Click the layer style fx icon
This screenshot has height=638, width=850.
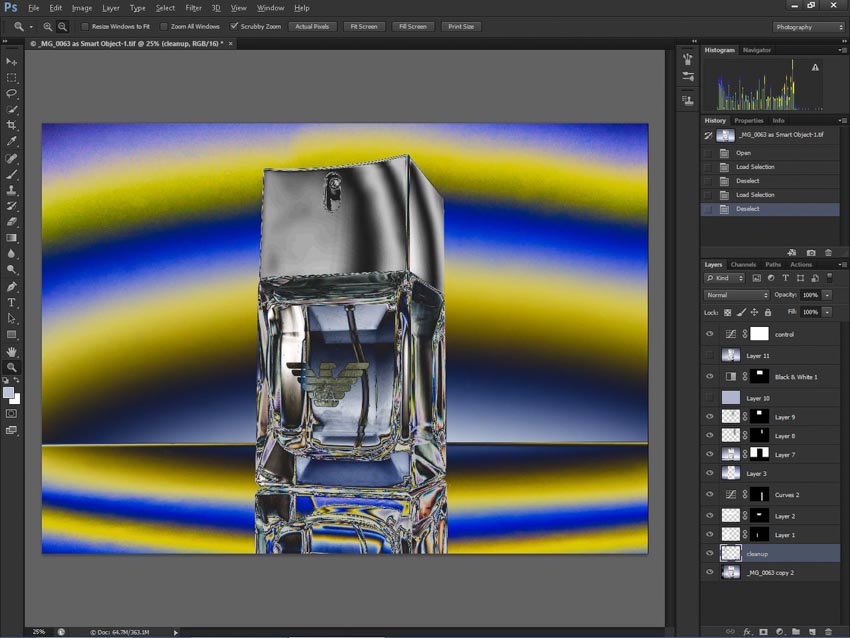[747, 631]
